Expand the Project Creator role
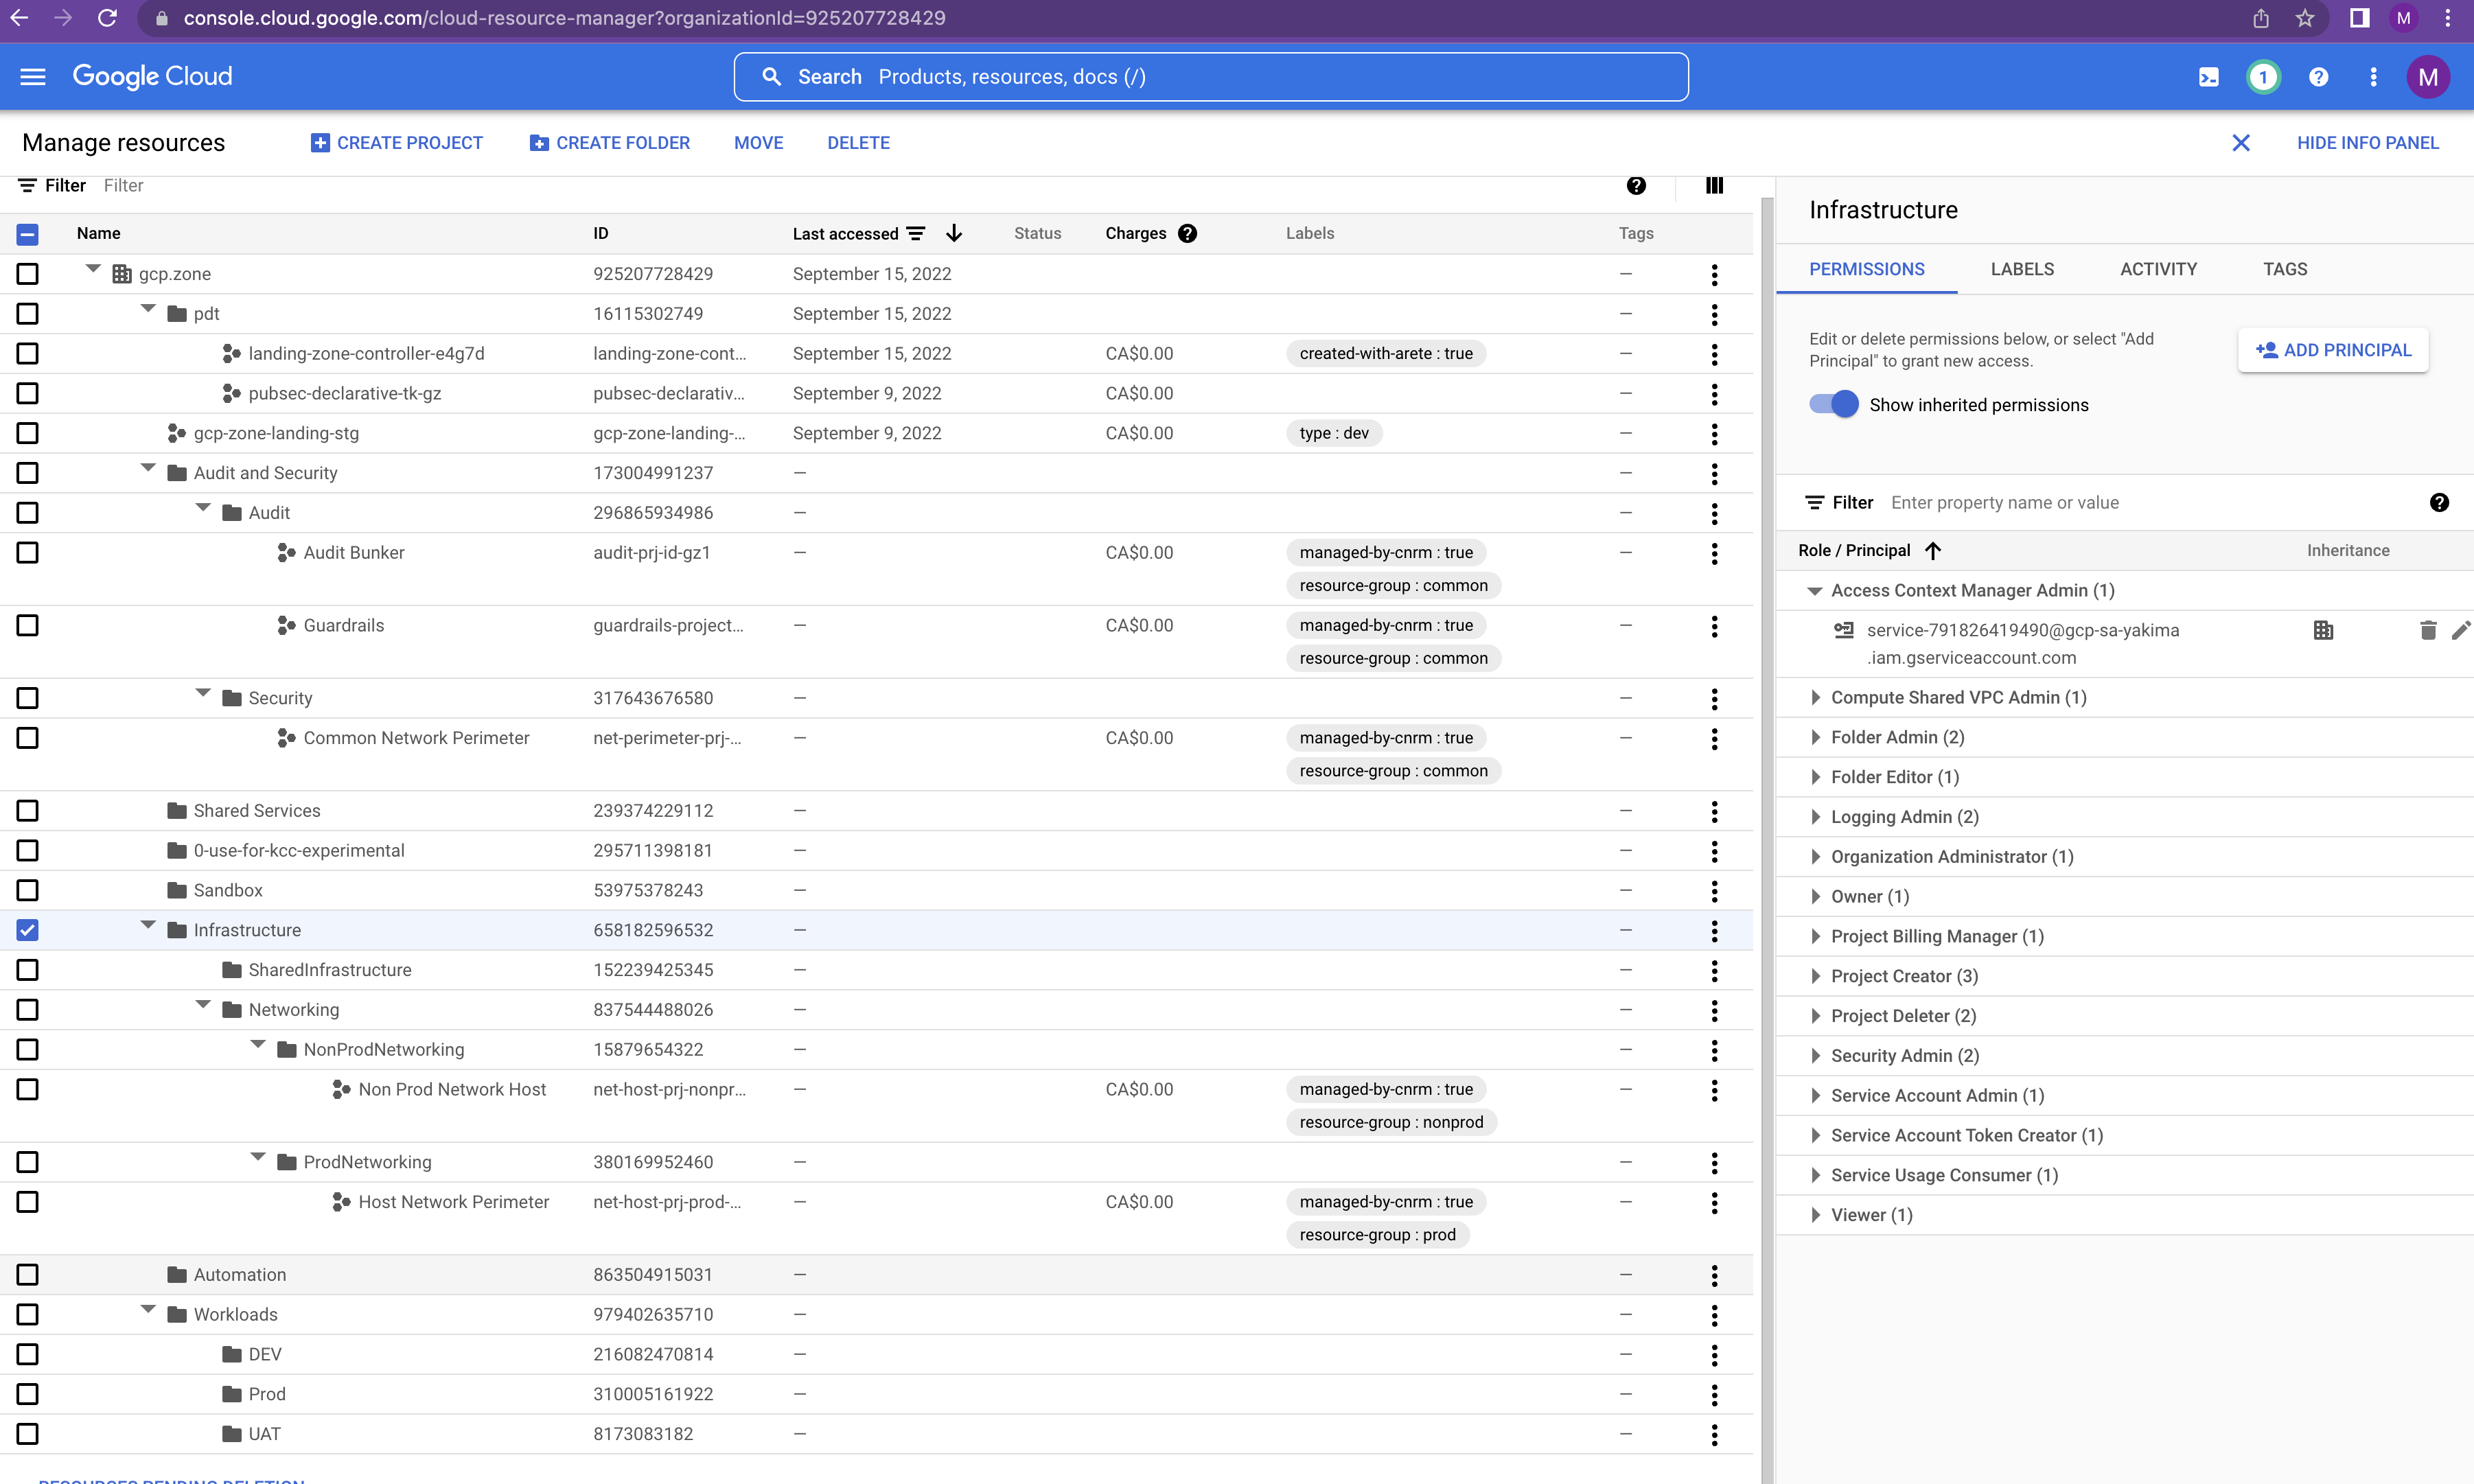 click(x=1816, y=976)
